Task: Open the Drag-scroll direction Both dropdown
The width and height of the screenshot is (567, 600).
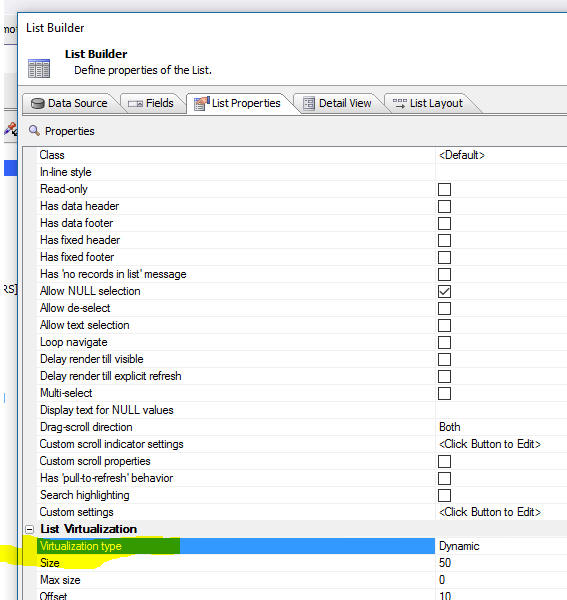Action: (501, 427)
